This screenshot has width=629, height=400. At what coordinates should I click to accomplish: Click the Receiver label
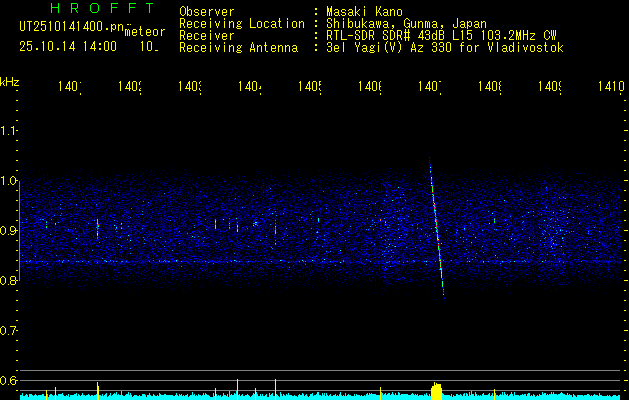point(207,36)
